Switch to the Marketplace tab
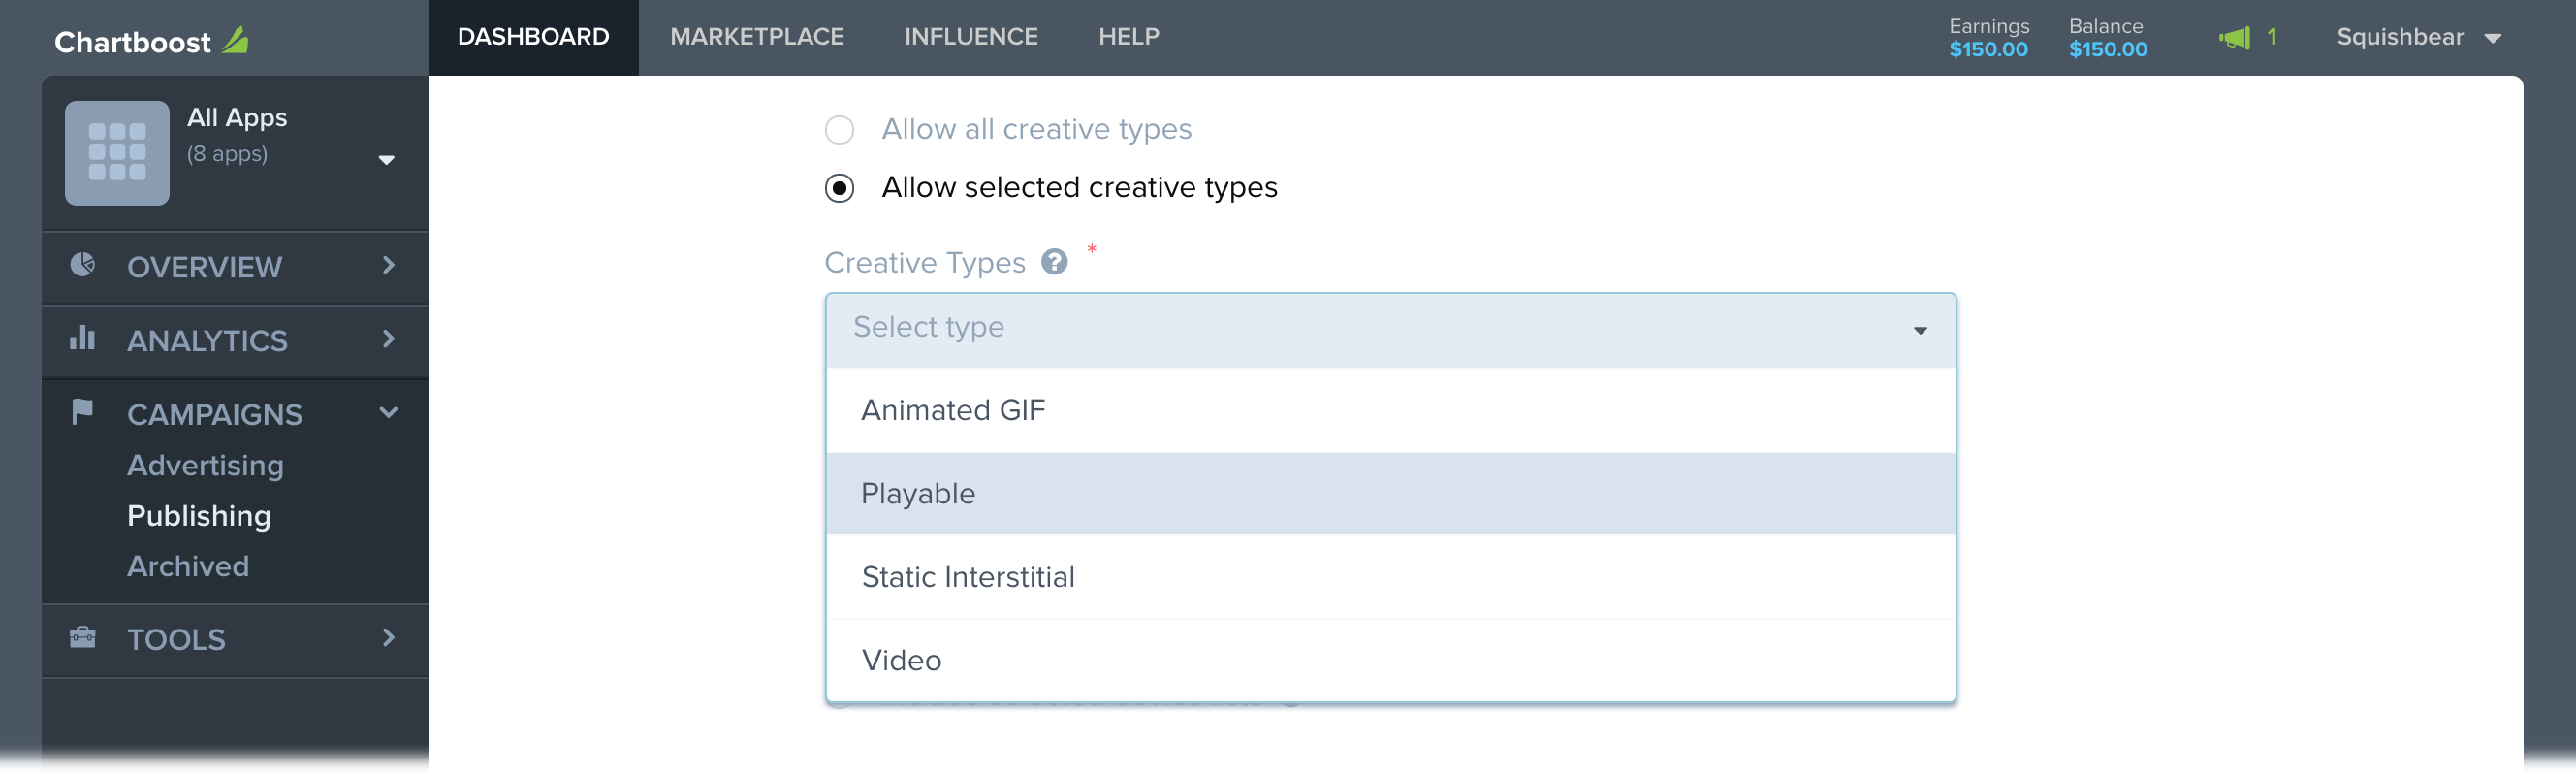Viewport: 2576px width, 775px height. (x=757, y=37)
